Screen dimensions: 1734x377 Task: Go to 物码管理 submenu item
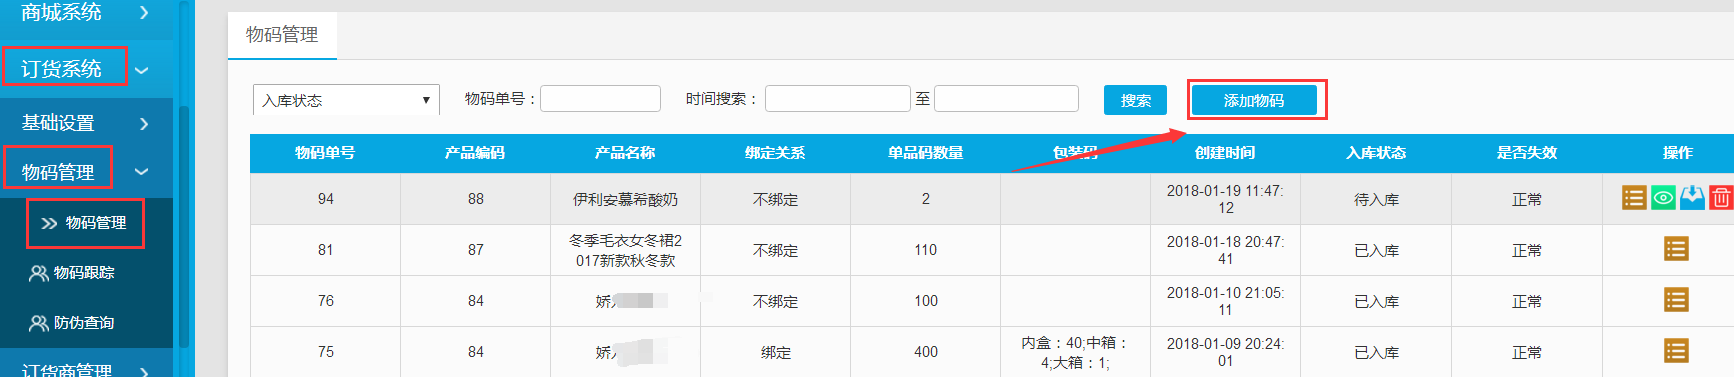pos(96,223)
